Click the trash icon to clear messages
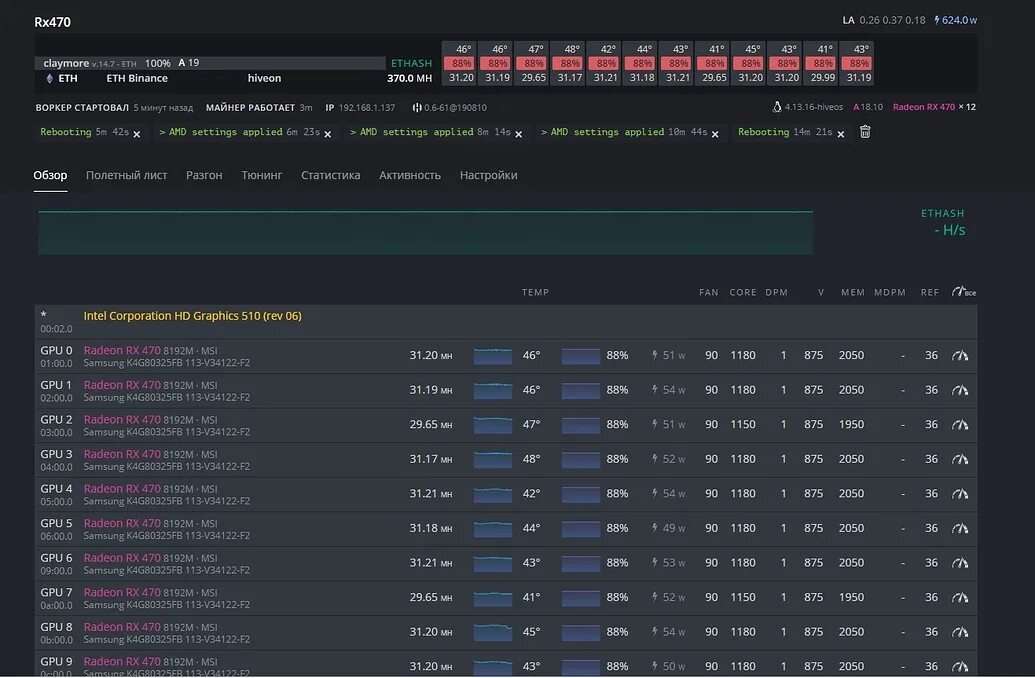 [x=865, y=132]
